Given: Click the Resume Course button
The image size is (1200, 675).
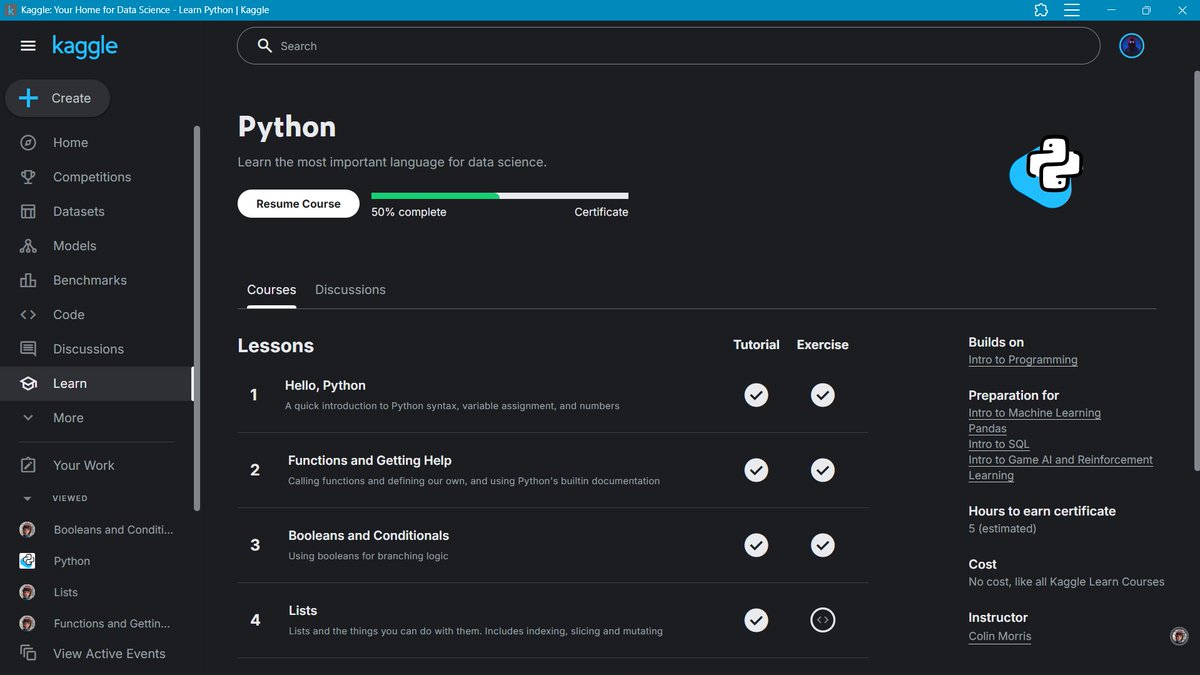Looking at the screenshot, I should [298, 204].
